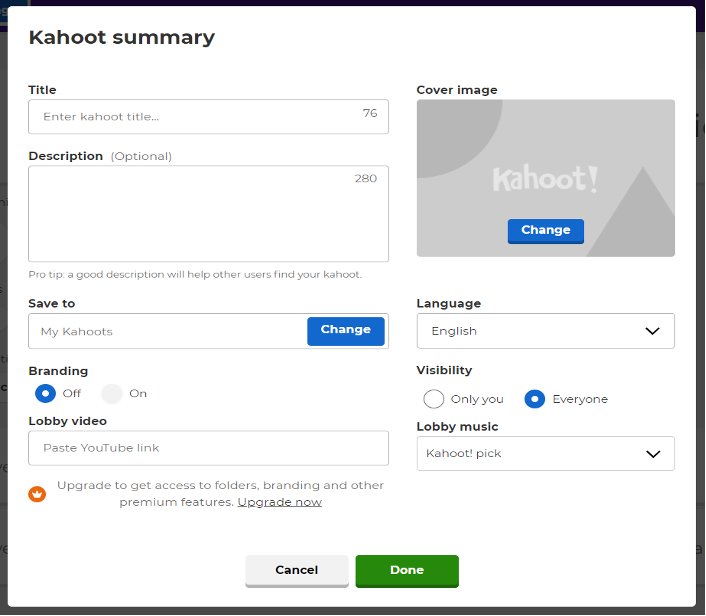Click the Upgrade now link
The image size is (706, 616).
click(x=280, y=502)
